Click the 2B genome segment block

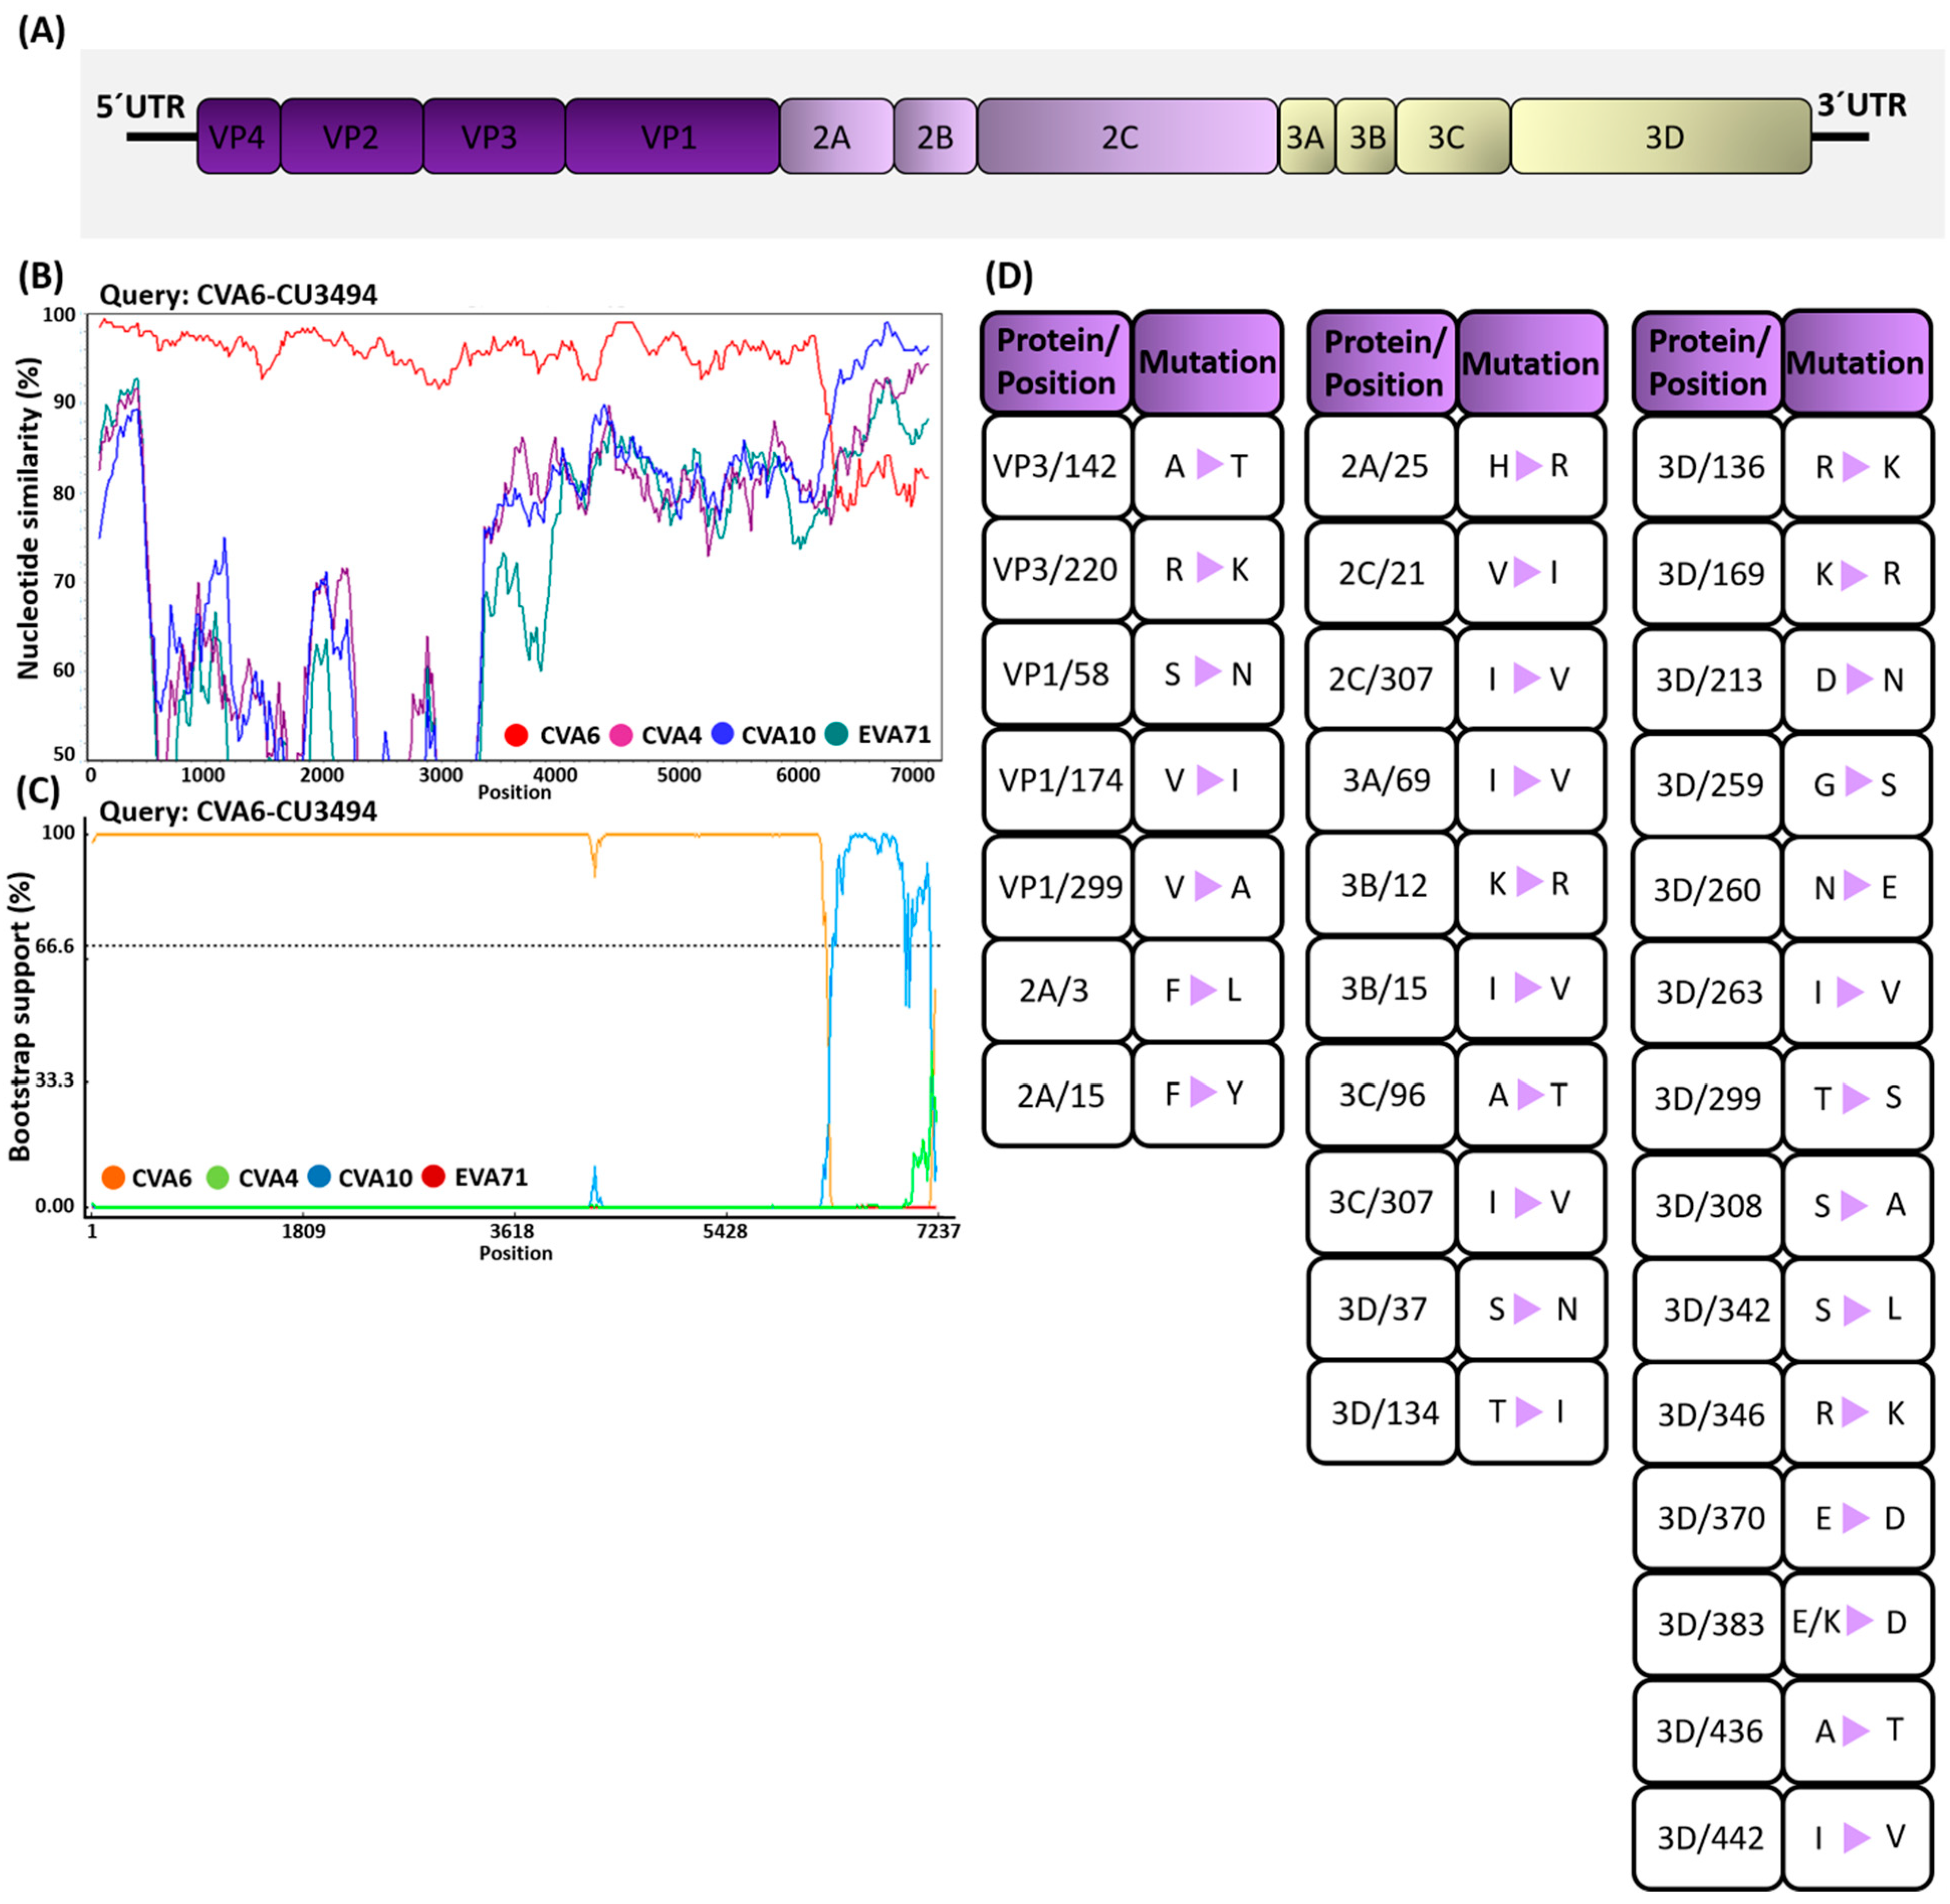click(934, 136)
